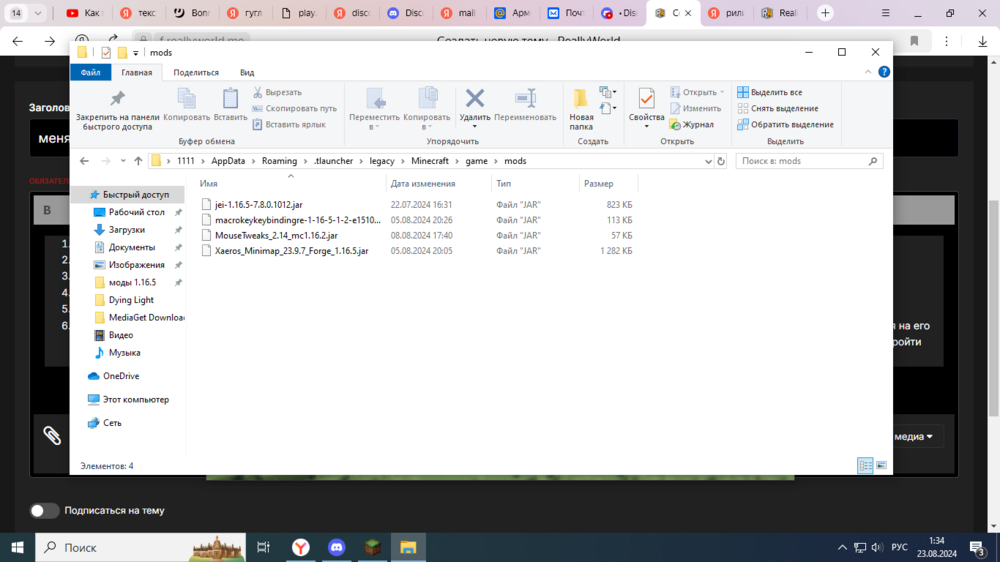Refresh the mods folder
The width and height of the screenshot is (1000, 562).
(721, 161)
